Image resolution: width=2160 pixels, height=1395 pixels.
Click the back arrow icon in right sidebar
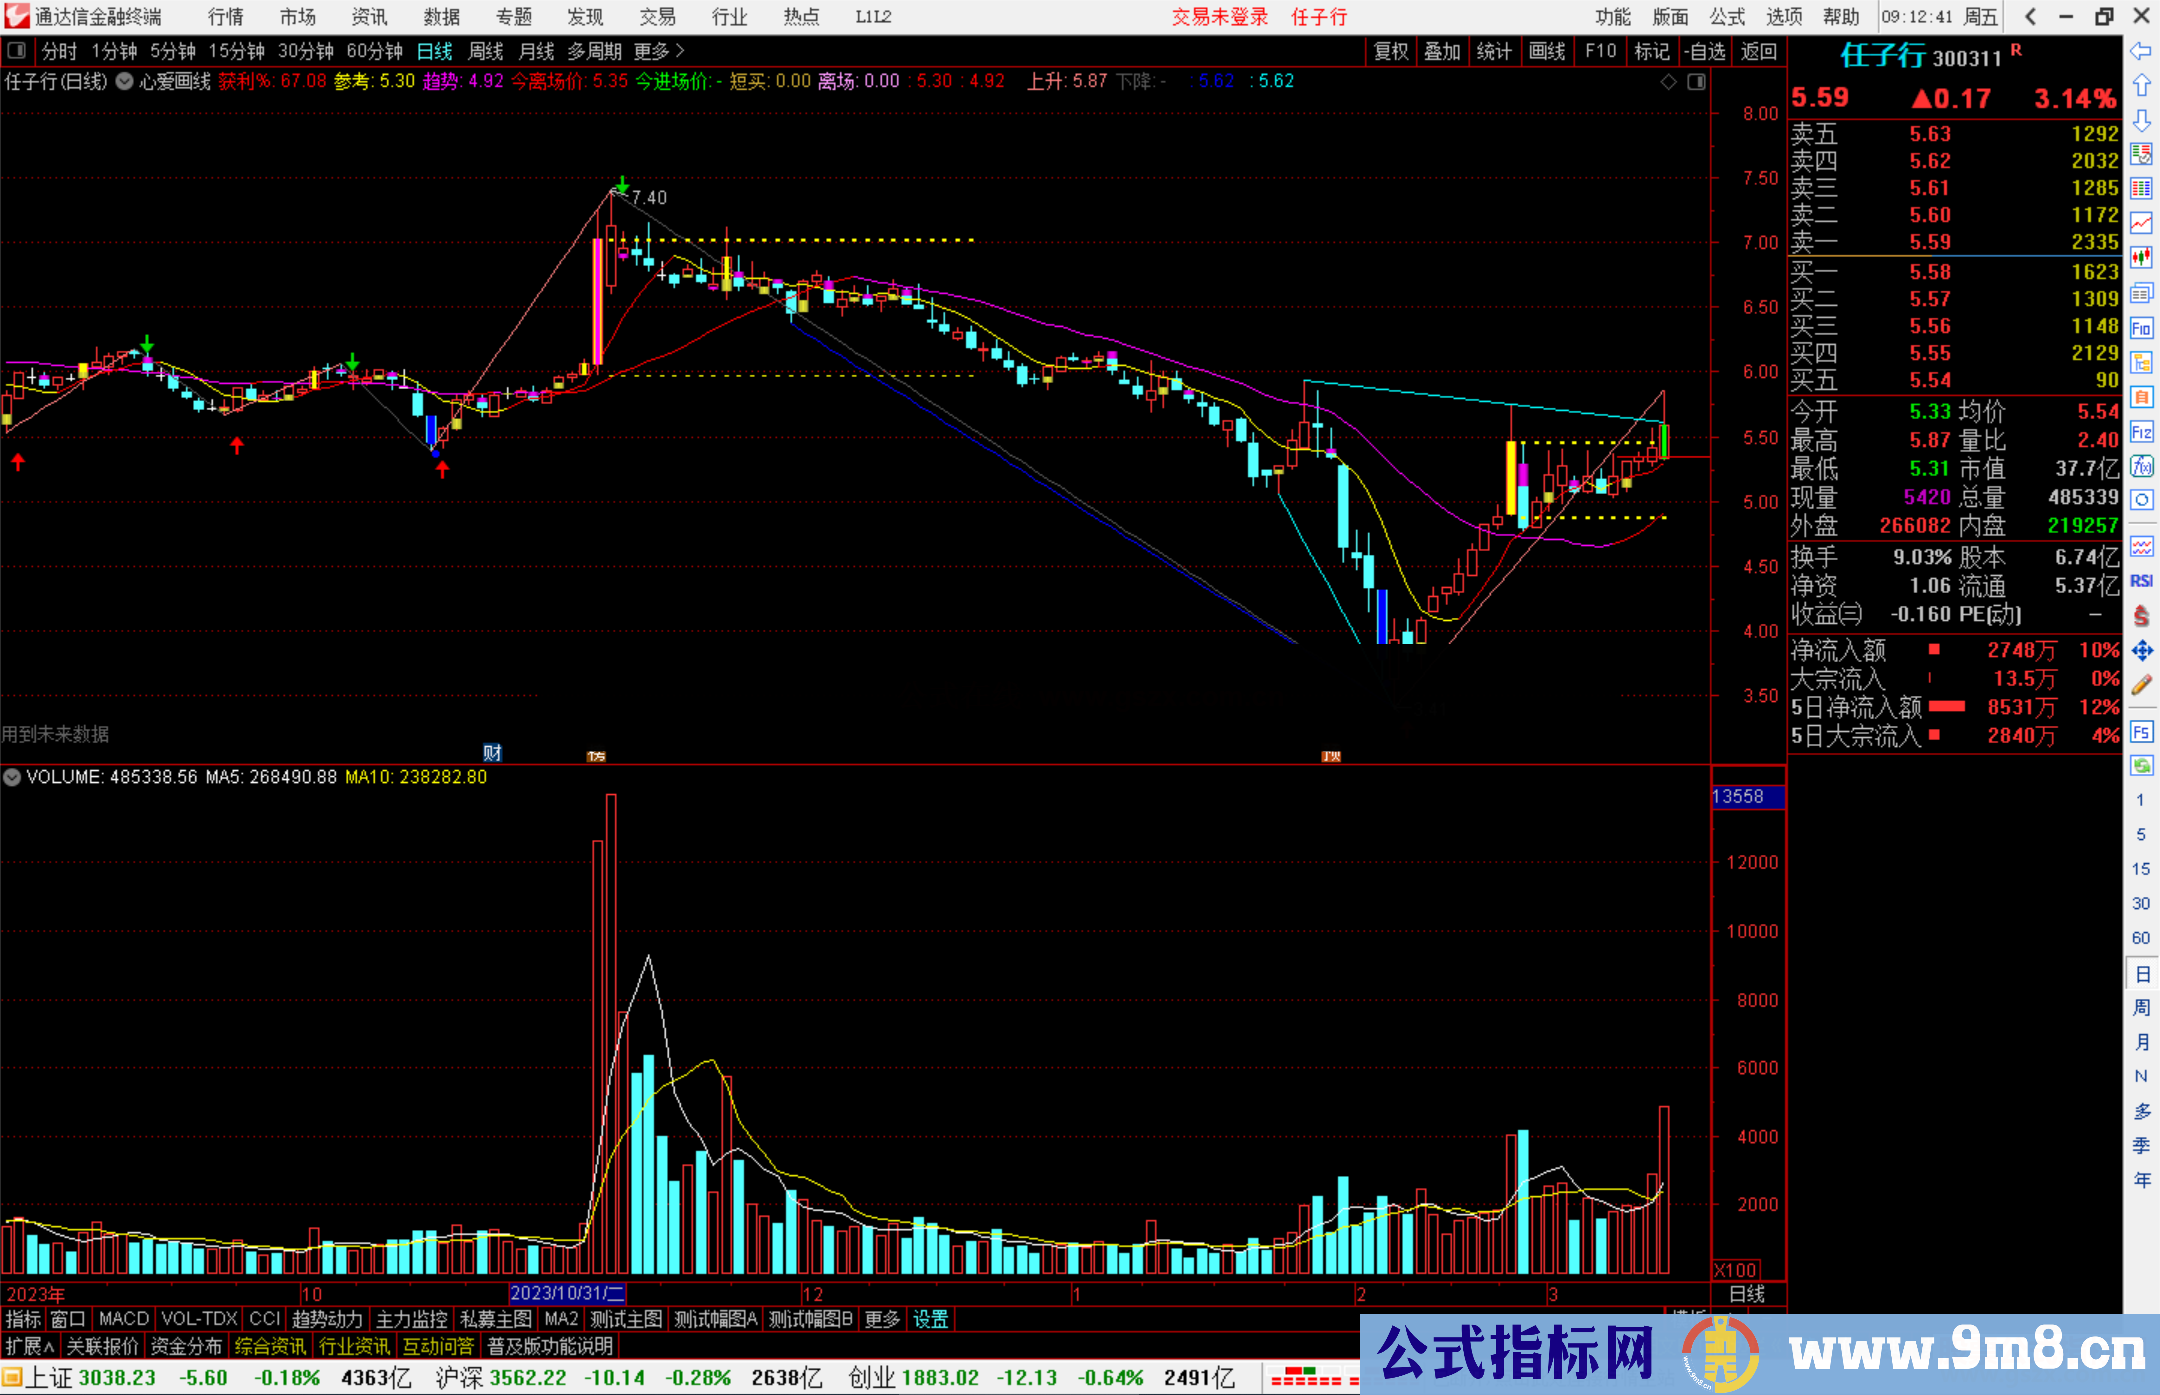pyautogui.click(x=2141, y=51)
